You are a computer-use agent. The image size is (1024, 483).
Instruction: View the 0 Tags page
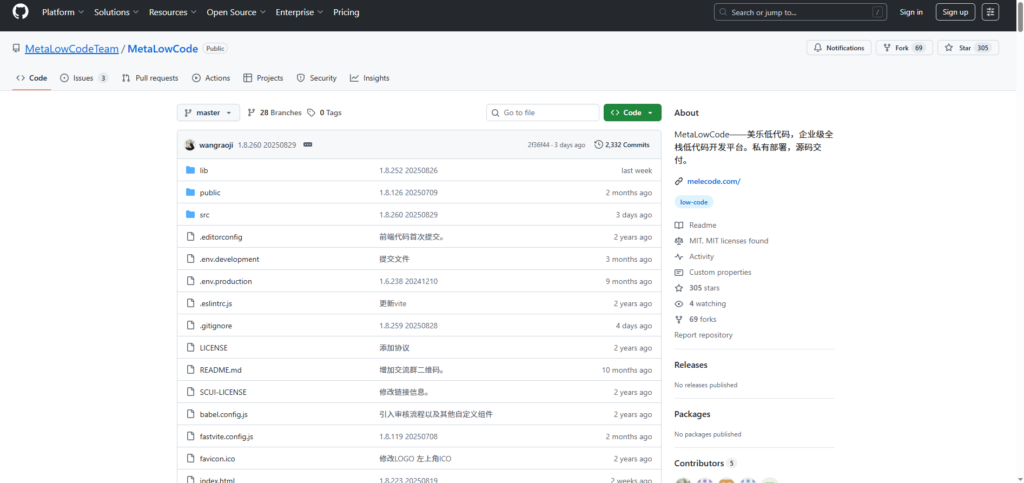point(325,113)
